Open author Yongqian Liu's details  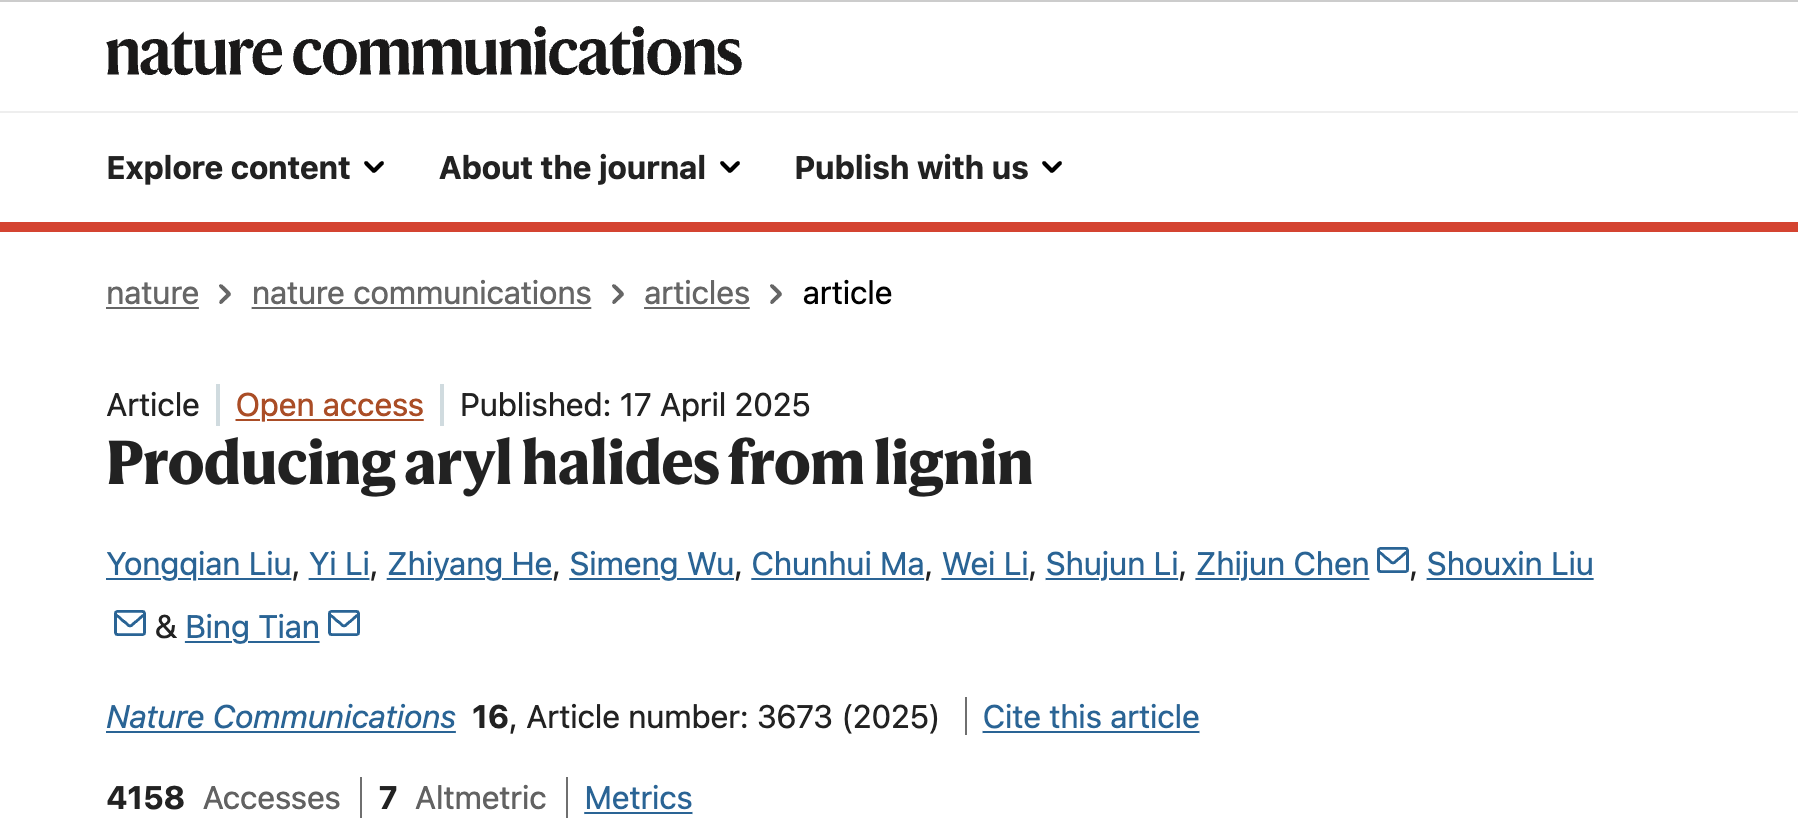point(199,564)
